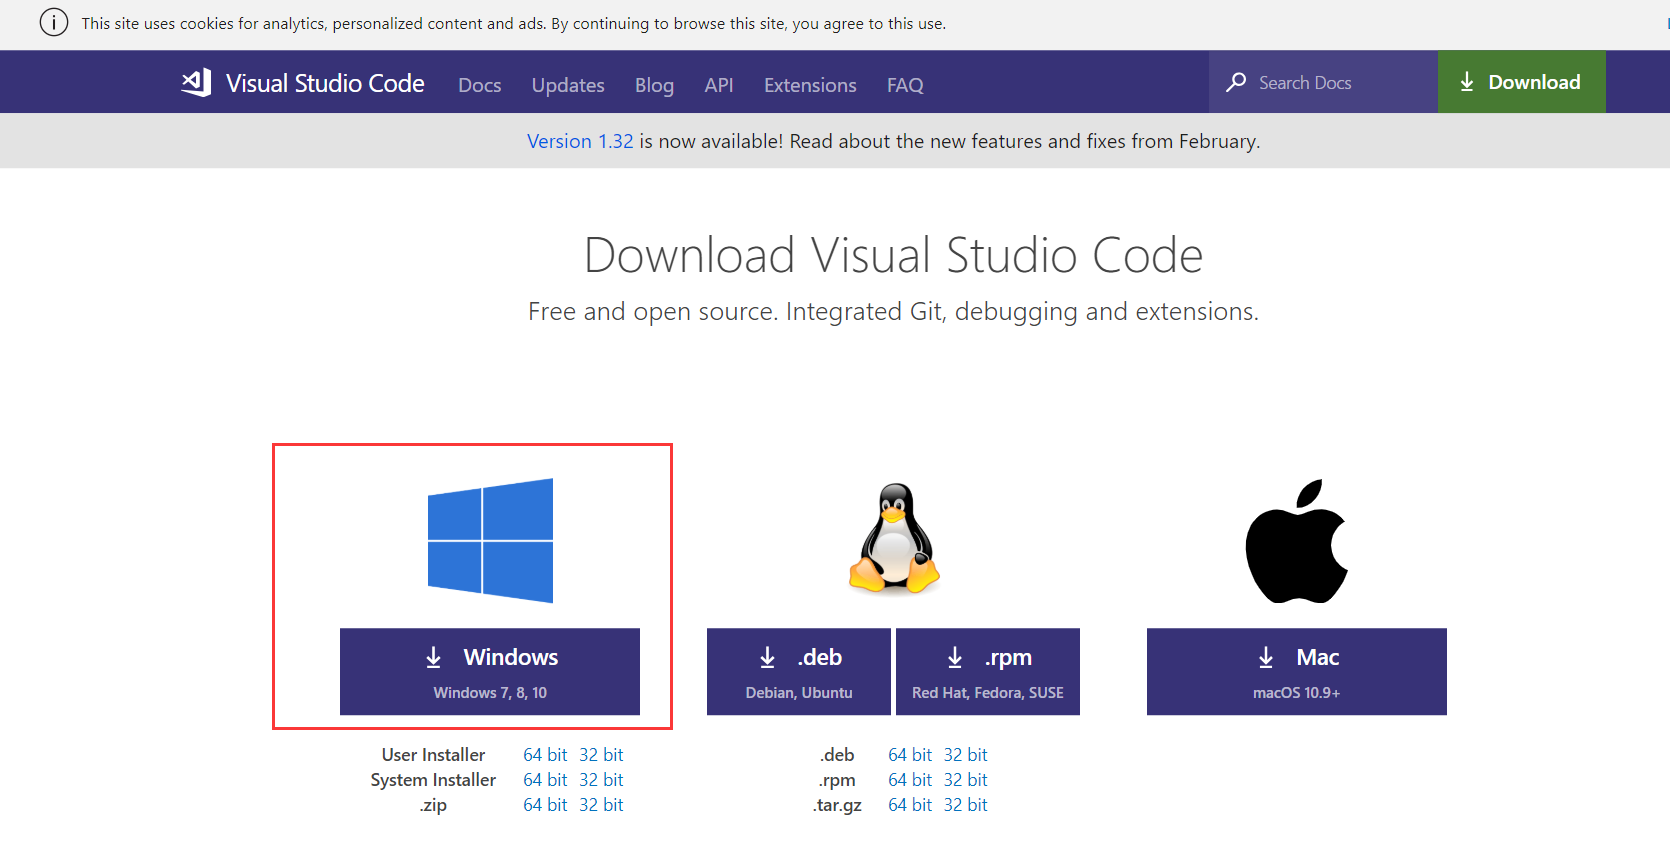This screenshot has width=1670, height=860.
Task: Click the info icon in cookie banner
Action: (54, 22)
